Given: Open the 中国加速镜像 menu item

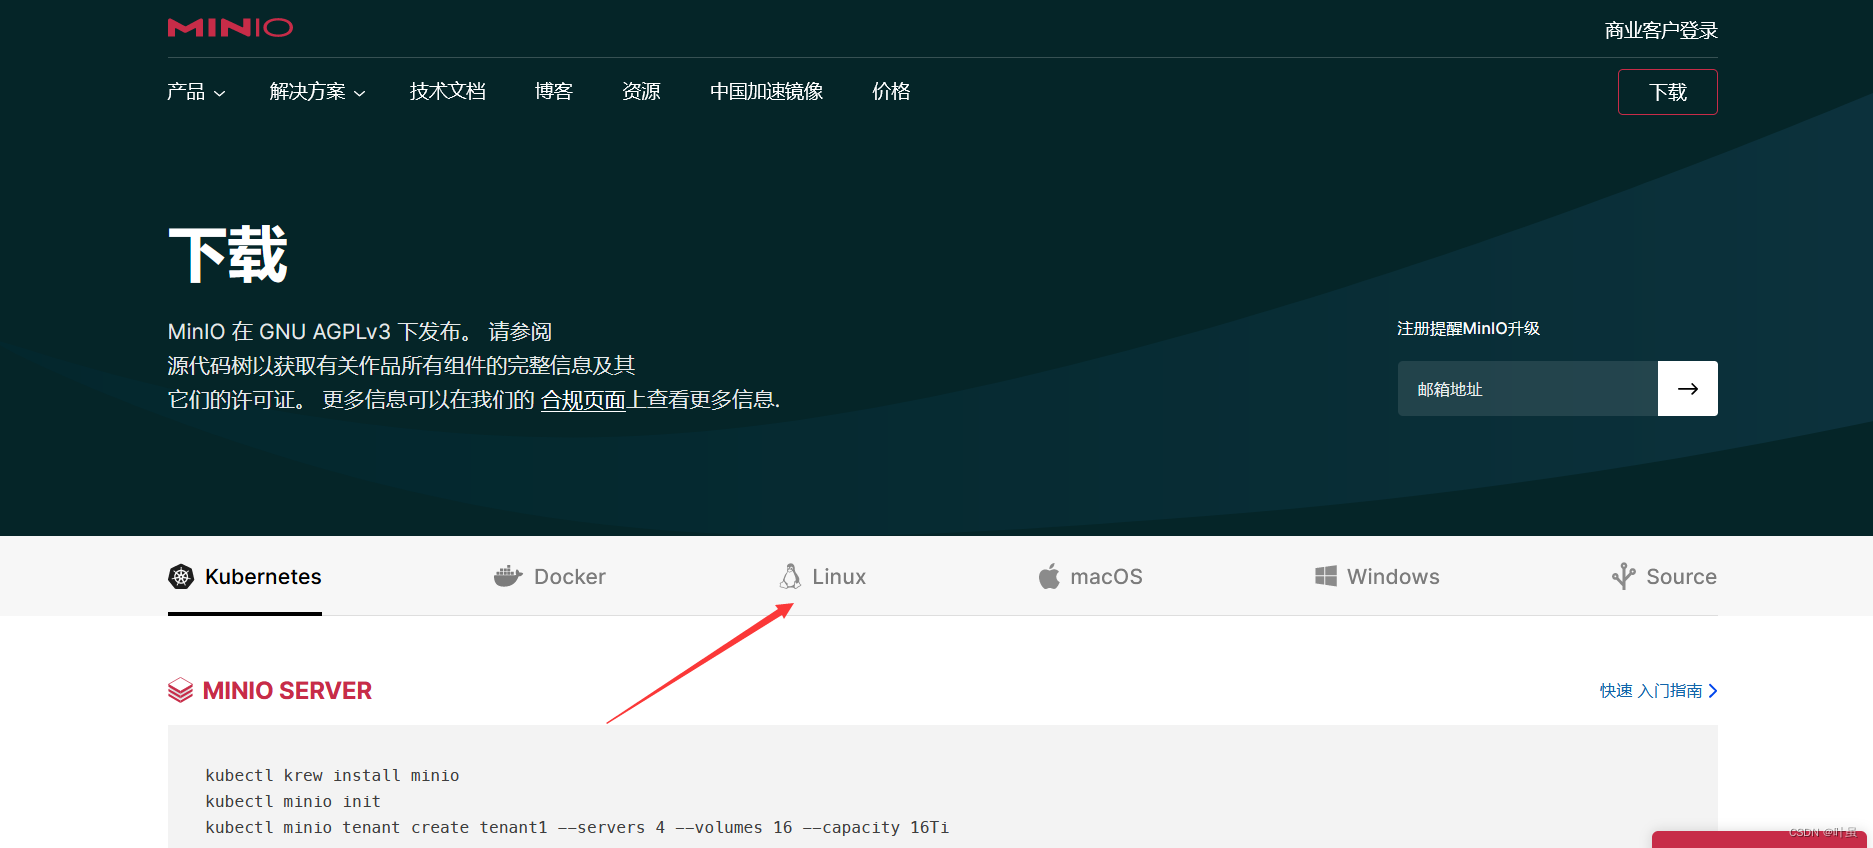Looking at the screenshot, I should pos(767,91).
